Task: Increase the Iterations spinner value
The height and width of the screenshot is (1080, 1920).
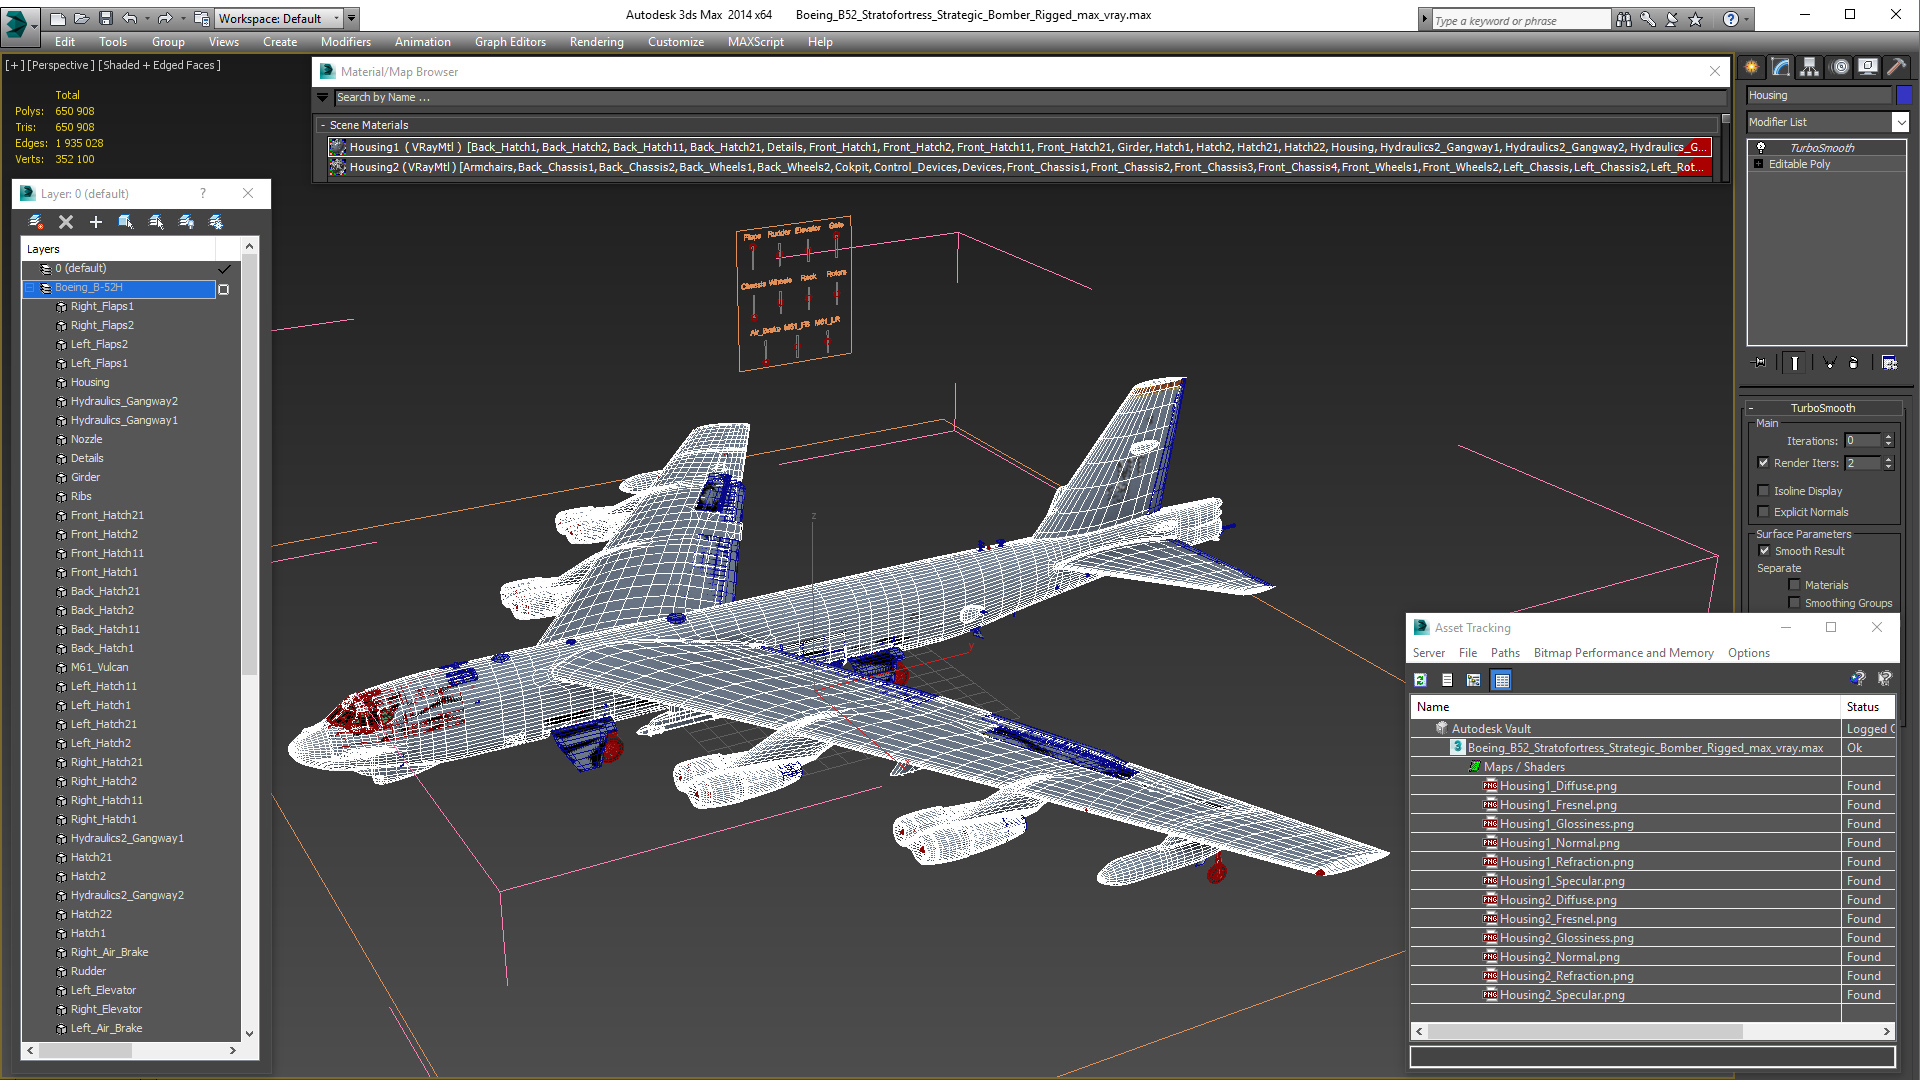Action: click(x=1888, y=437)
